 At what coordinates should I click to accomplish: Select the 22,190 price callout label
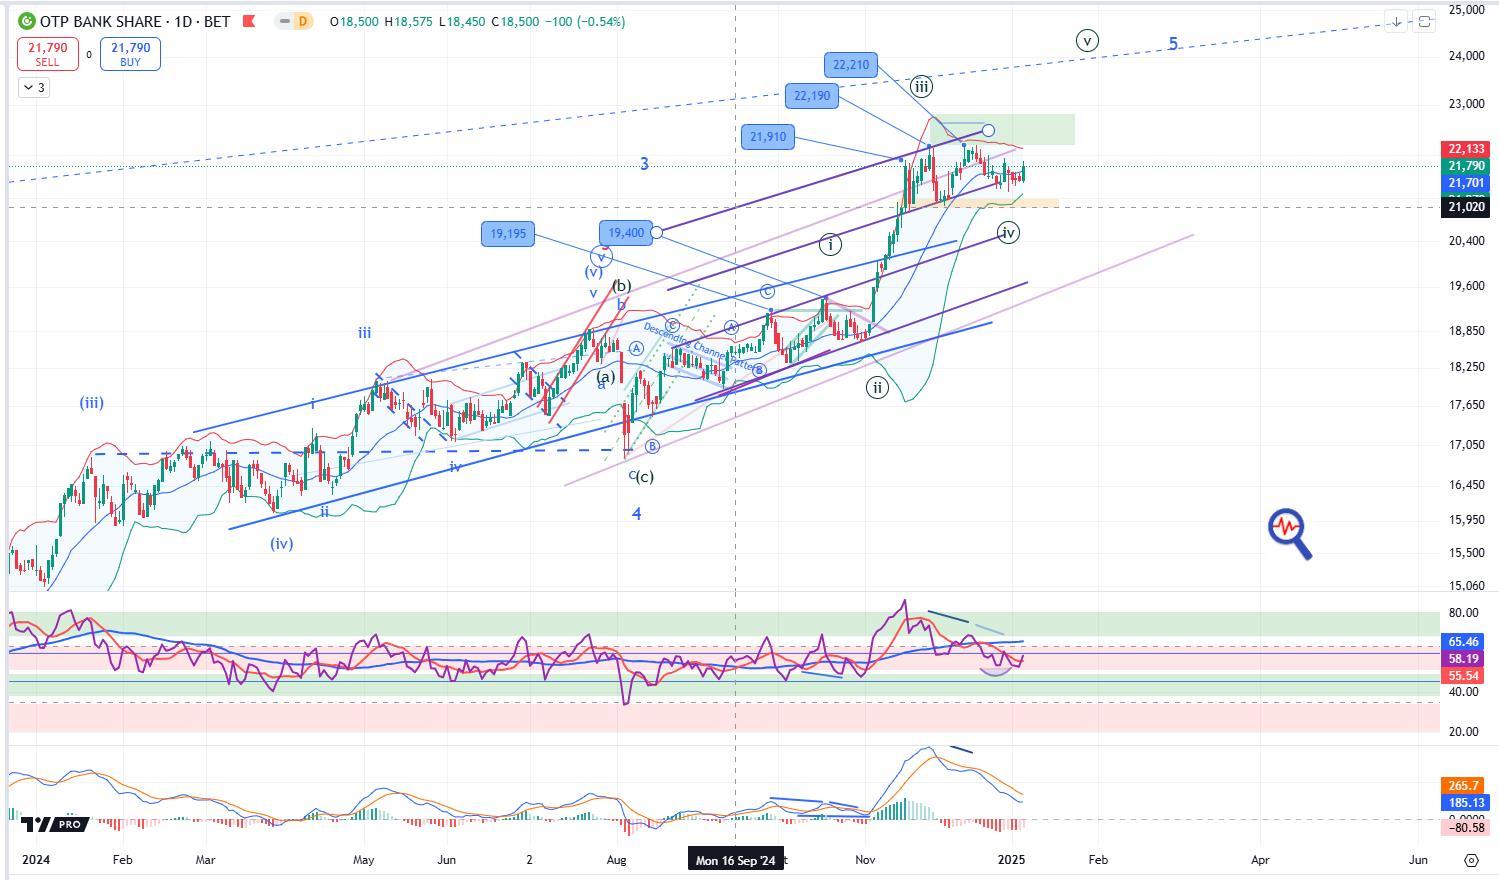(x=811, y=96)
